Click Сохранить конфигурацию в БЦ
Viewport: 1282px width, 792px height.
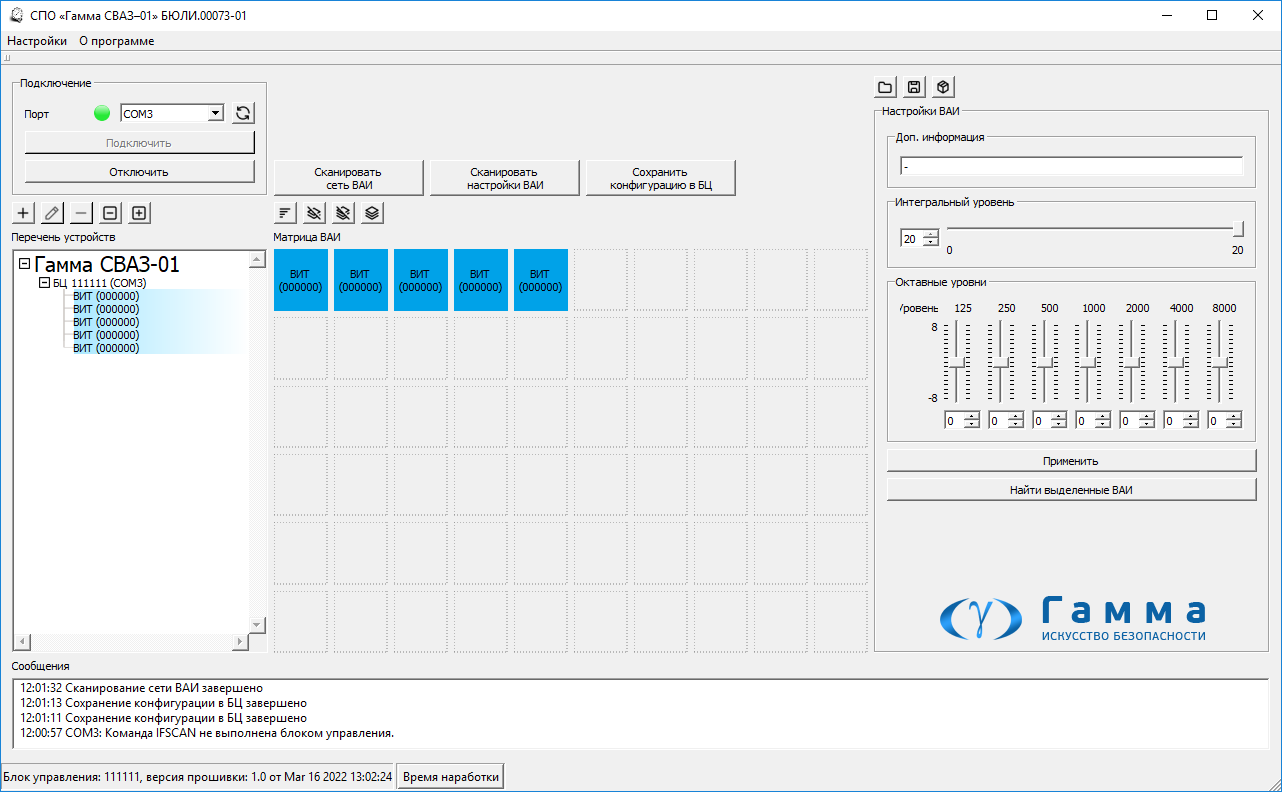(661, 178)
